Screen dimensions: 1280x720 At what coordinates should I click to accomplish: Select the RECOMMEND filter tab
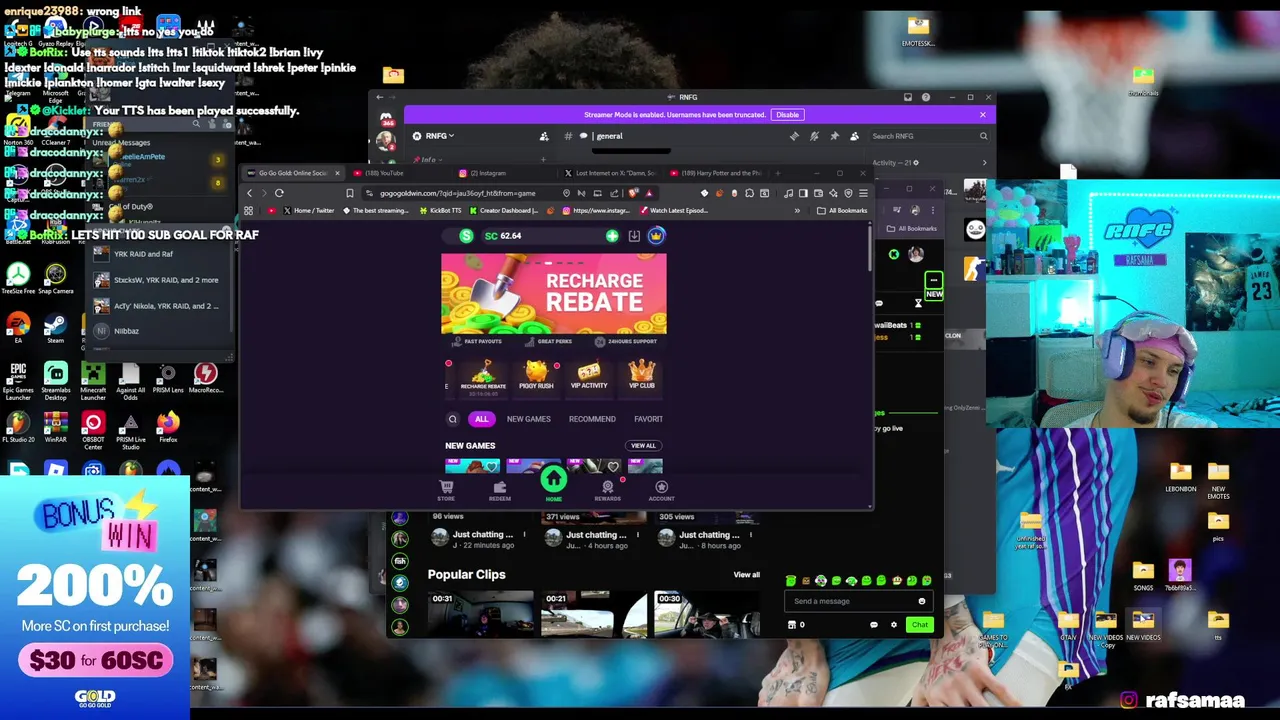pyautogui.click(x=592, y=419)
